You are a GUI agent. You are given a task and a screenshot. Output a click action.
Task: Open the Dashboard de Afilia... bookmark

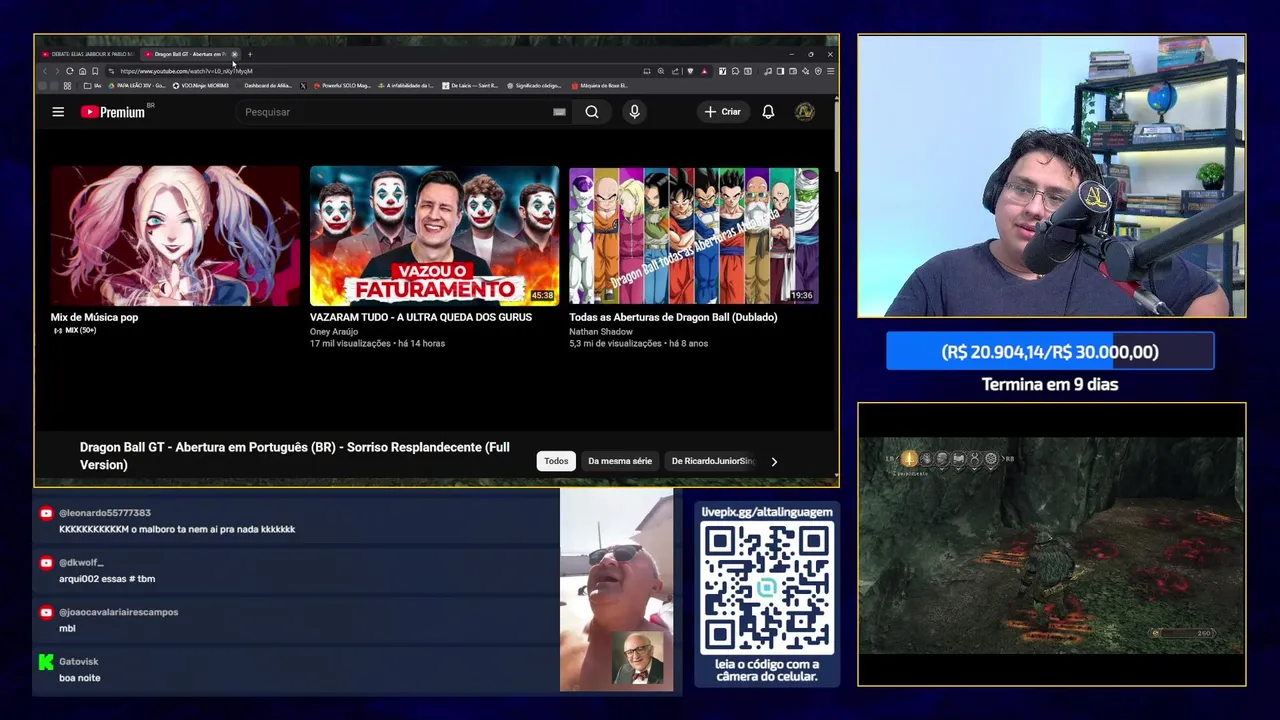(x=268, y=86)
